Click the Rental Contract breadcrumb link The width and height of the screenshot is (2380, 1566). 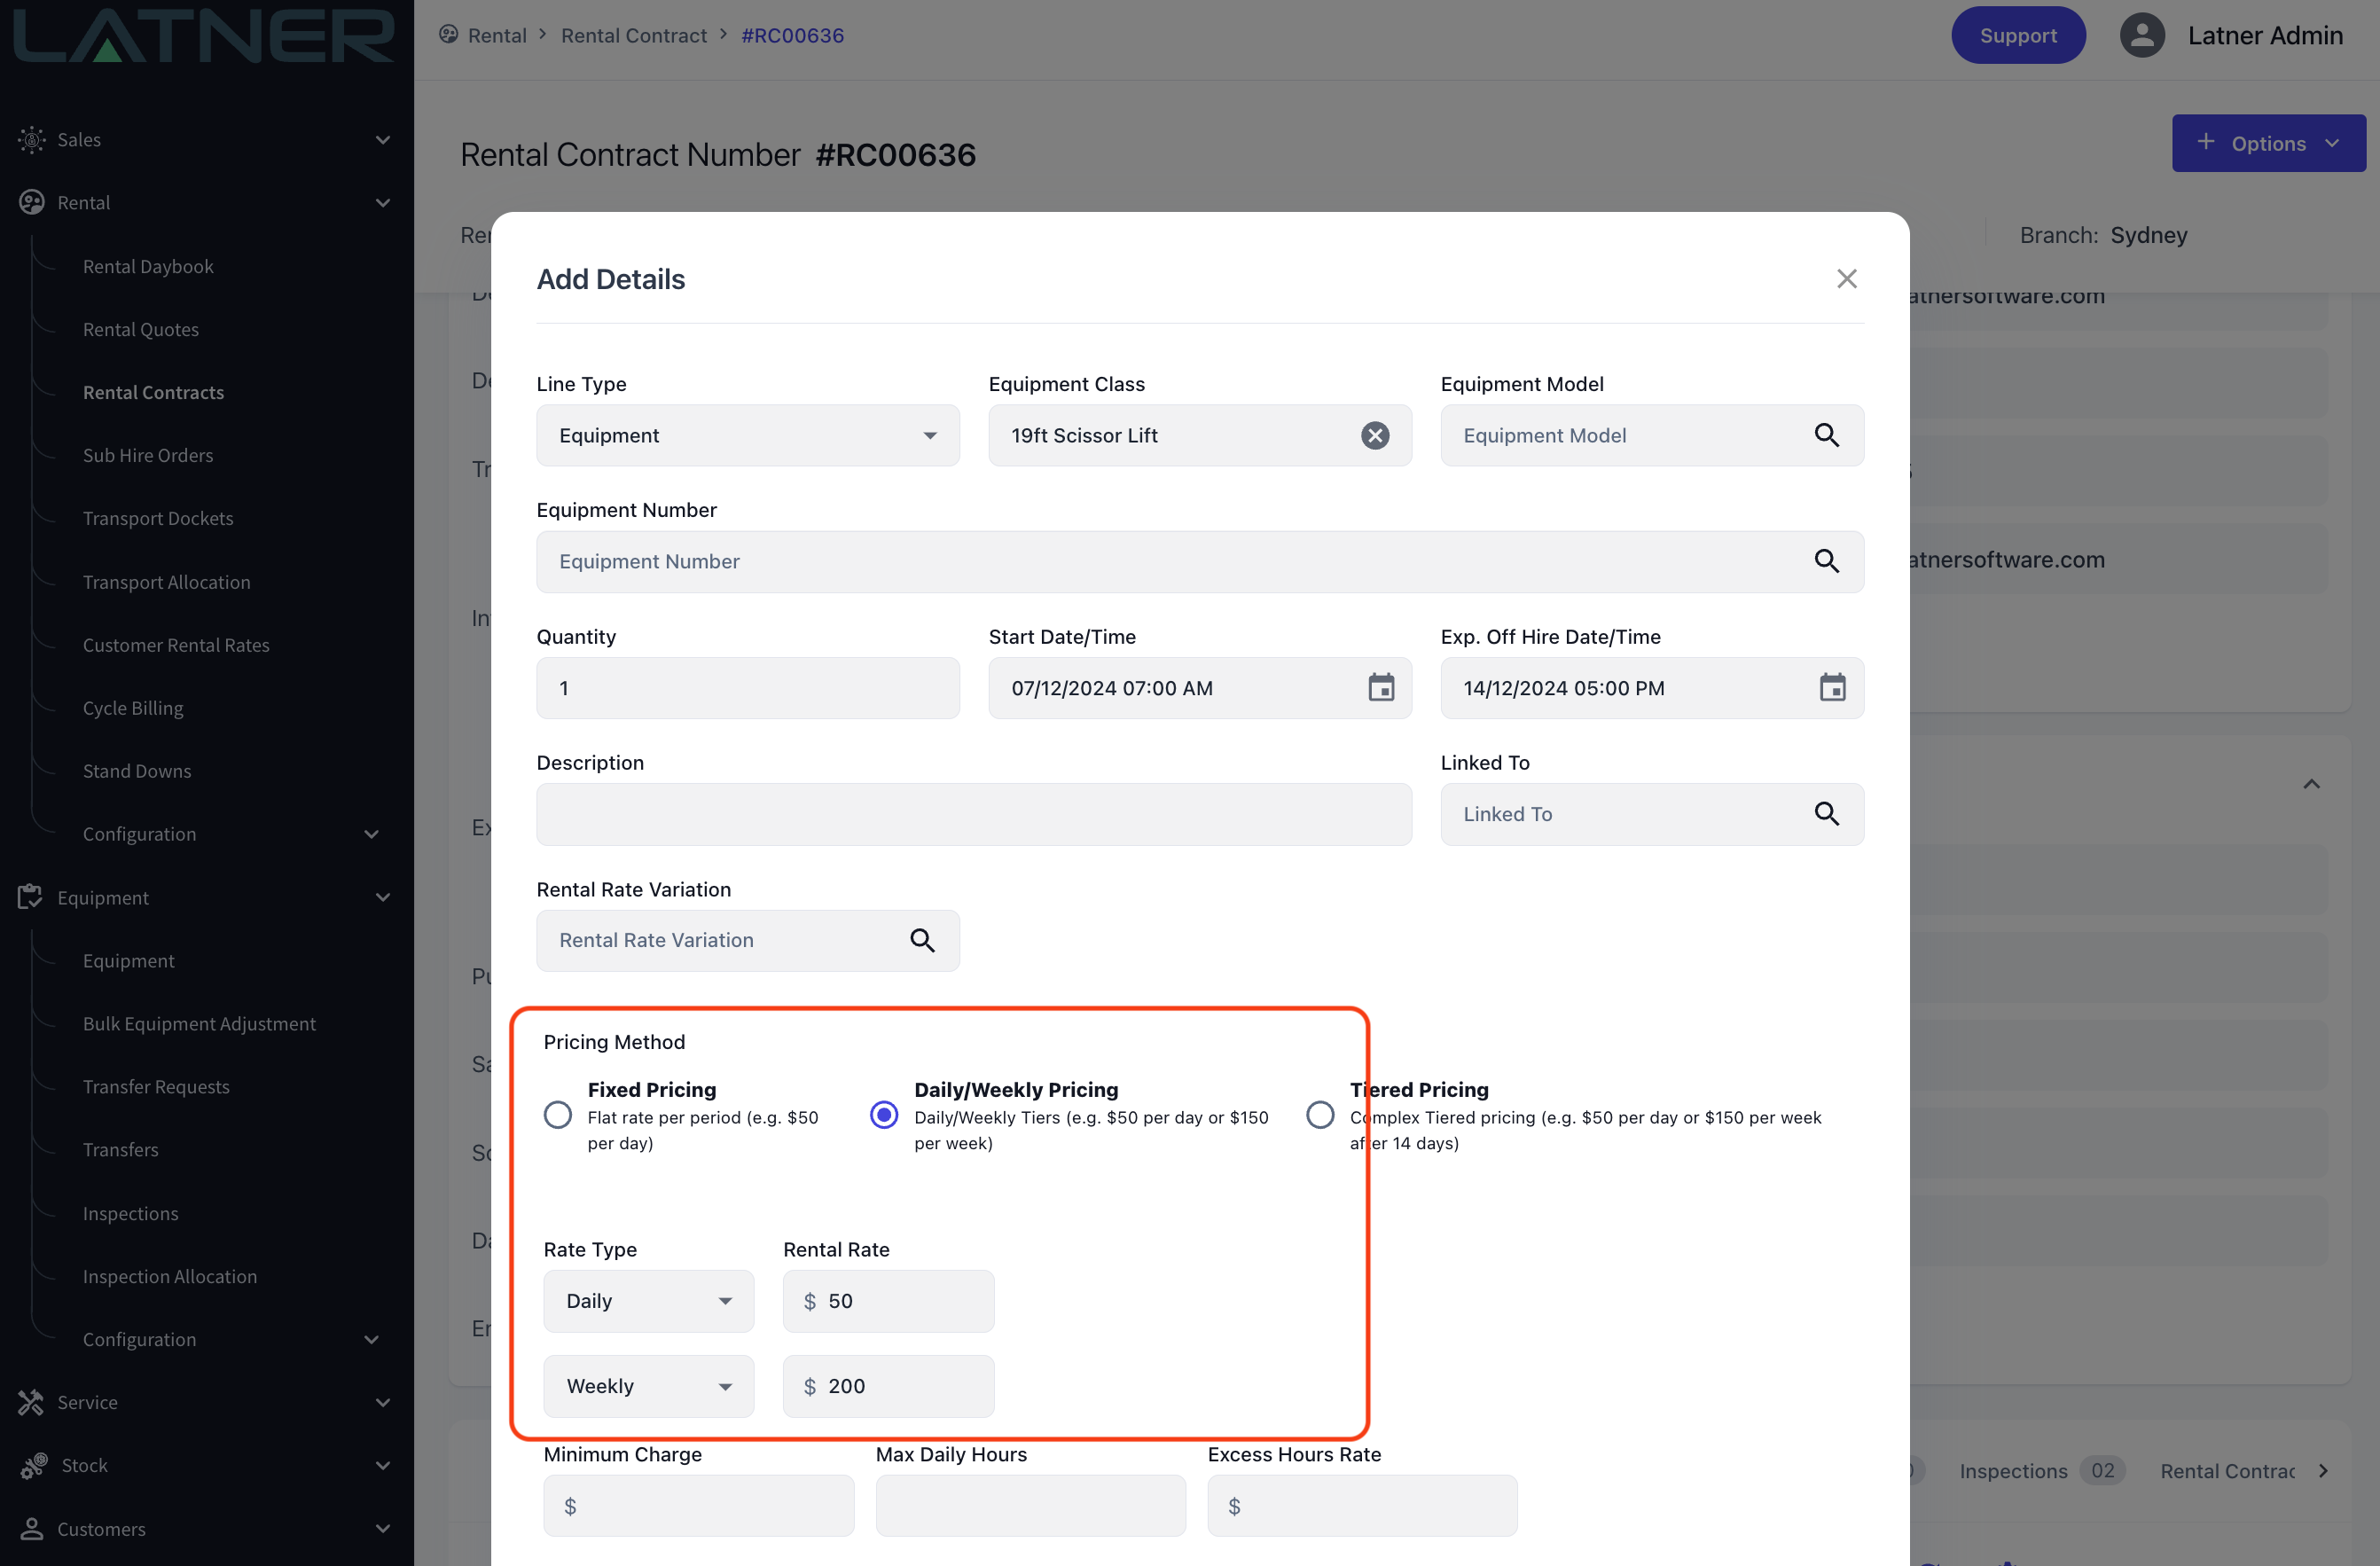point(633,35)
